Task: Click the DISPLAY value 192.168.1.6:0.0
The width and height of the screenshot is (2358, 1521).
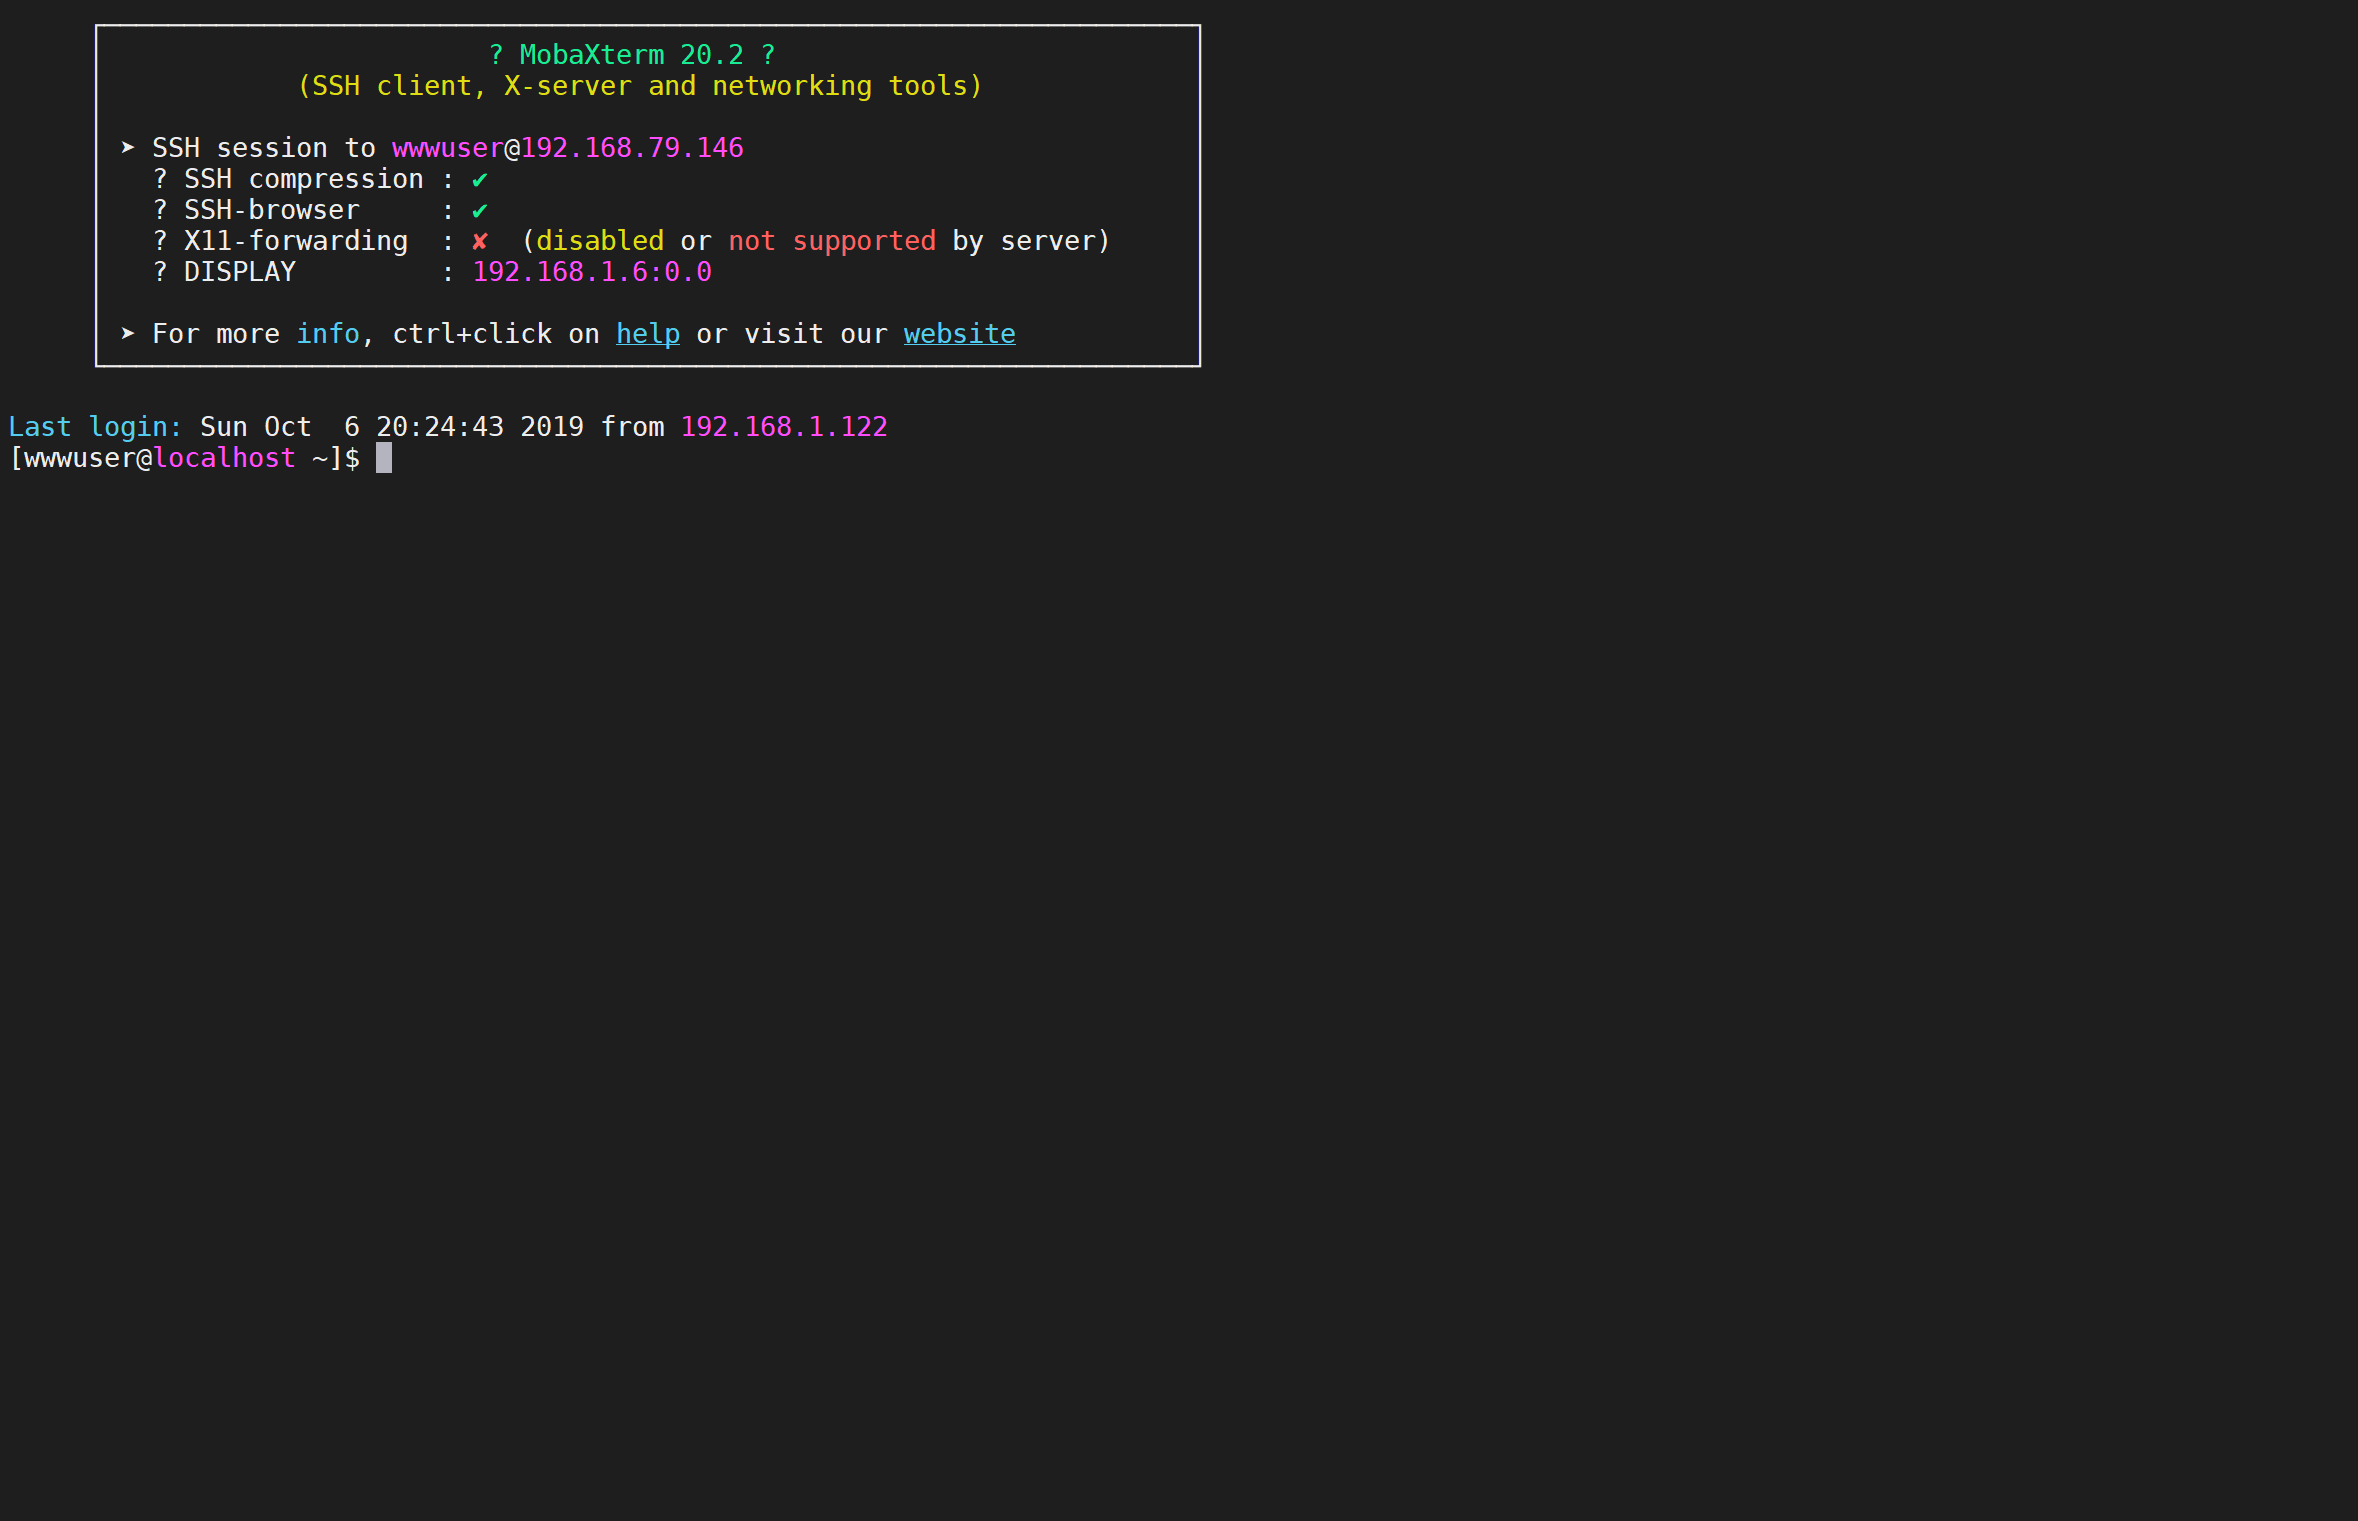Action: pyautogui.click(x=592, y=272)
